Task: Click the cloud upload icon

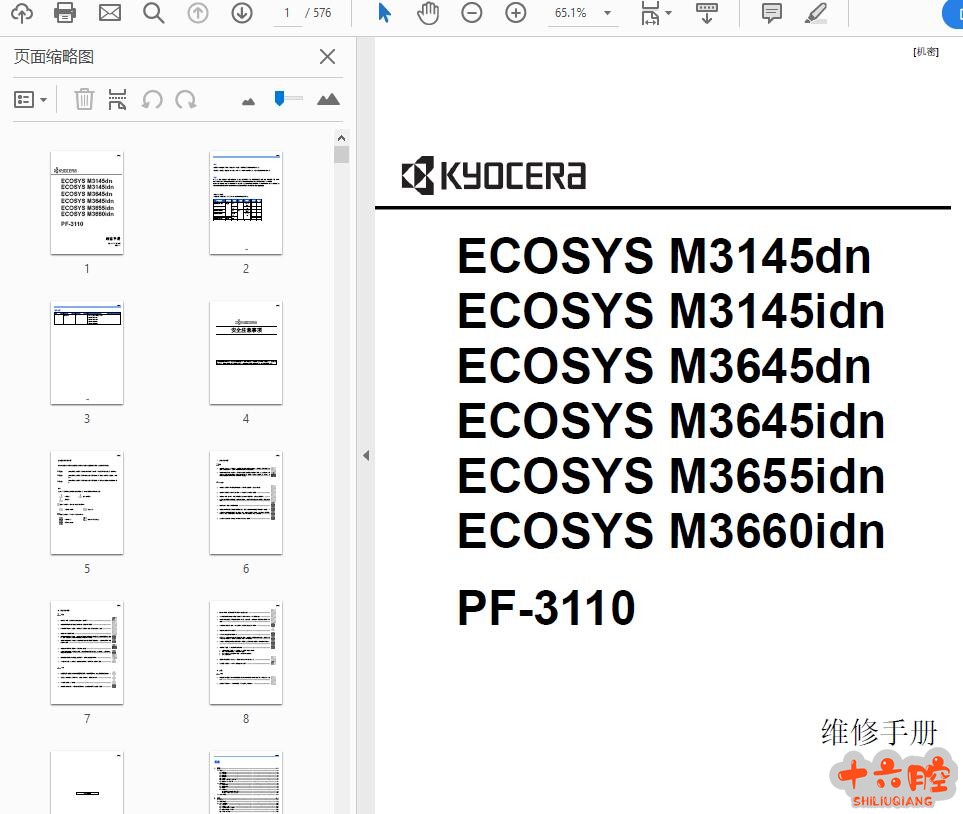Action: 21,13
